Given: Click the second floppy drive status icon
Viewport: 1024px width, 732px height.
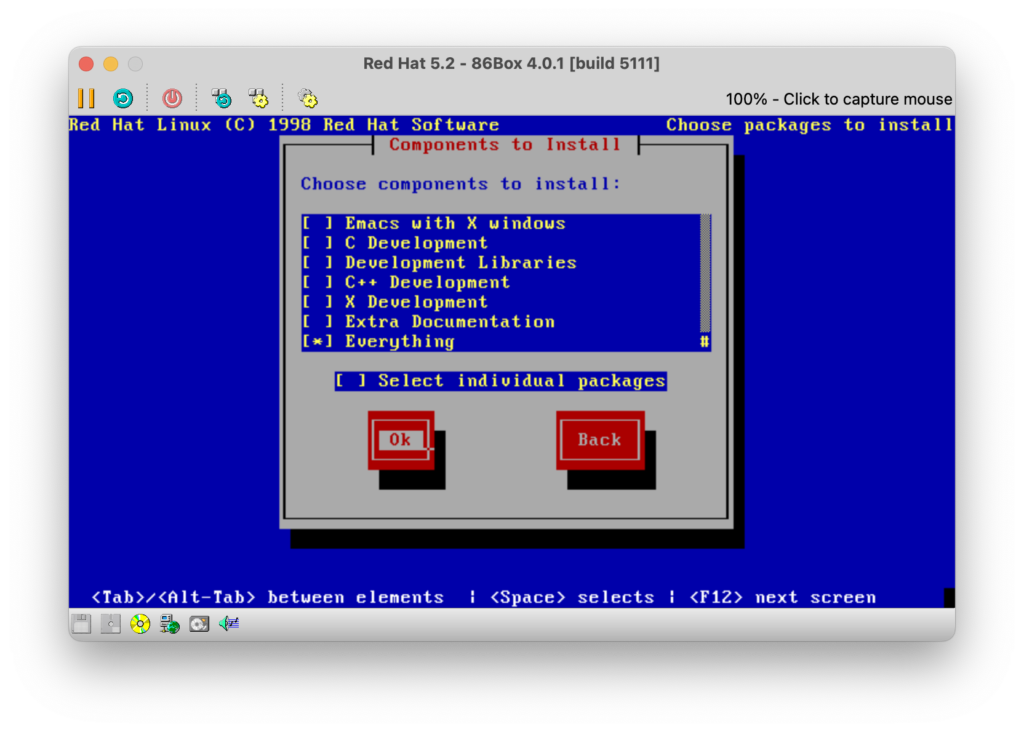Looking at the screenshot, I should coord(110,624).
